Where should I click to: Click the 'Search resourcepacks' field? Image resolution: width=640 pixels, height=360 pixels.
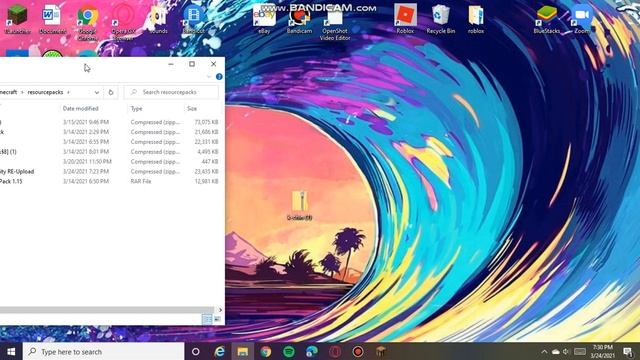pos(171,92)
